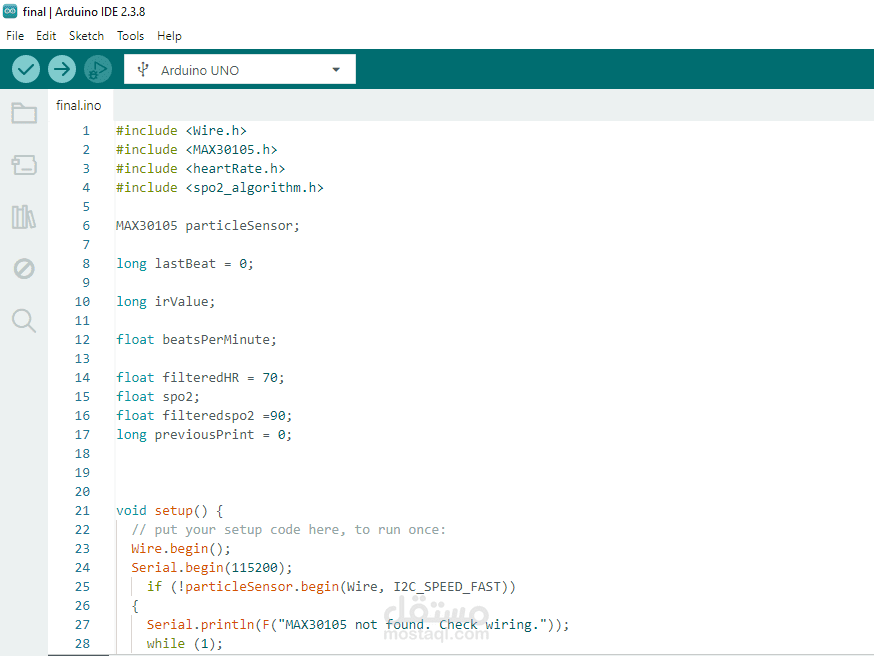Click the 'long irValue;' line
The height and width of the screenshot is (656, 874).
click(165, 302)
